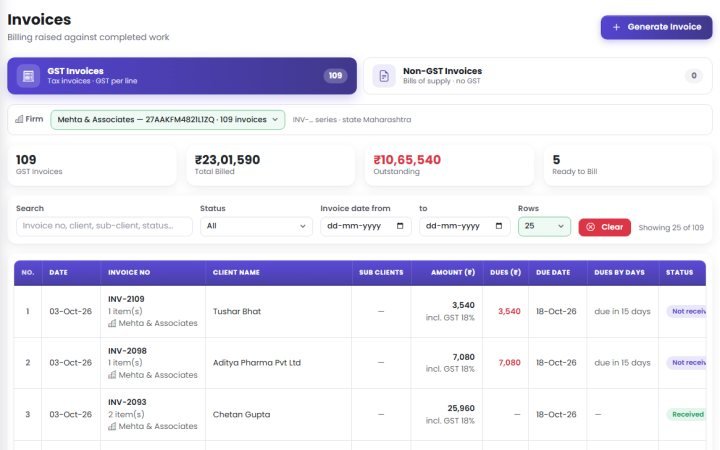This screenshot has width=720, height=450.
Task: Click '2 item(s)' under INV-2093
Action: click(x=126, y=415)
